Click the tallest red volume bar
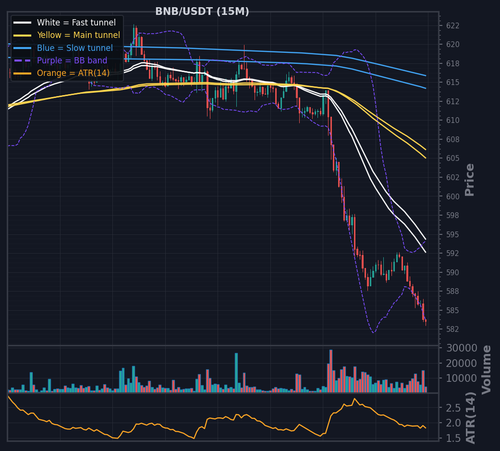 point(331,371)
